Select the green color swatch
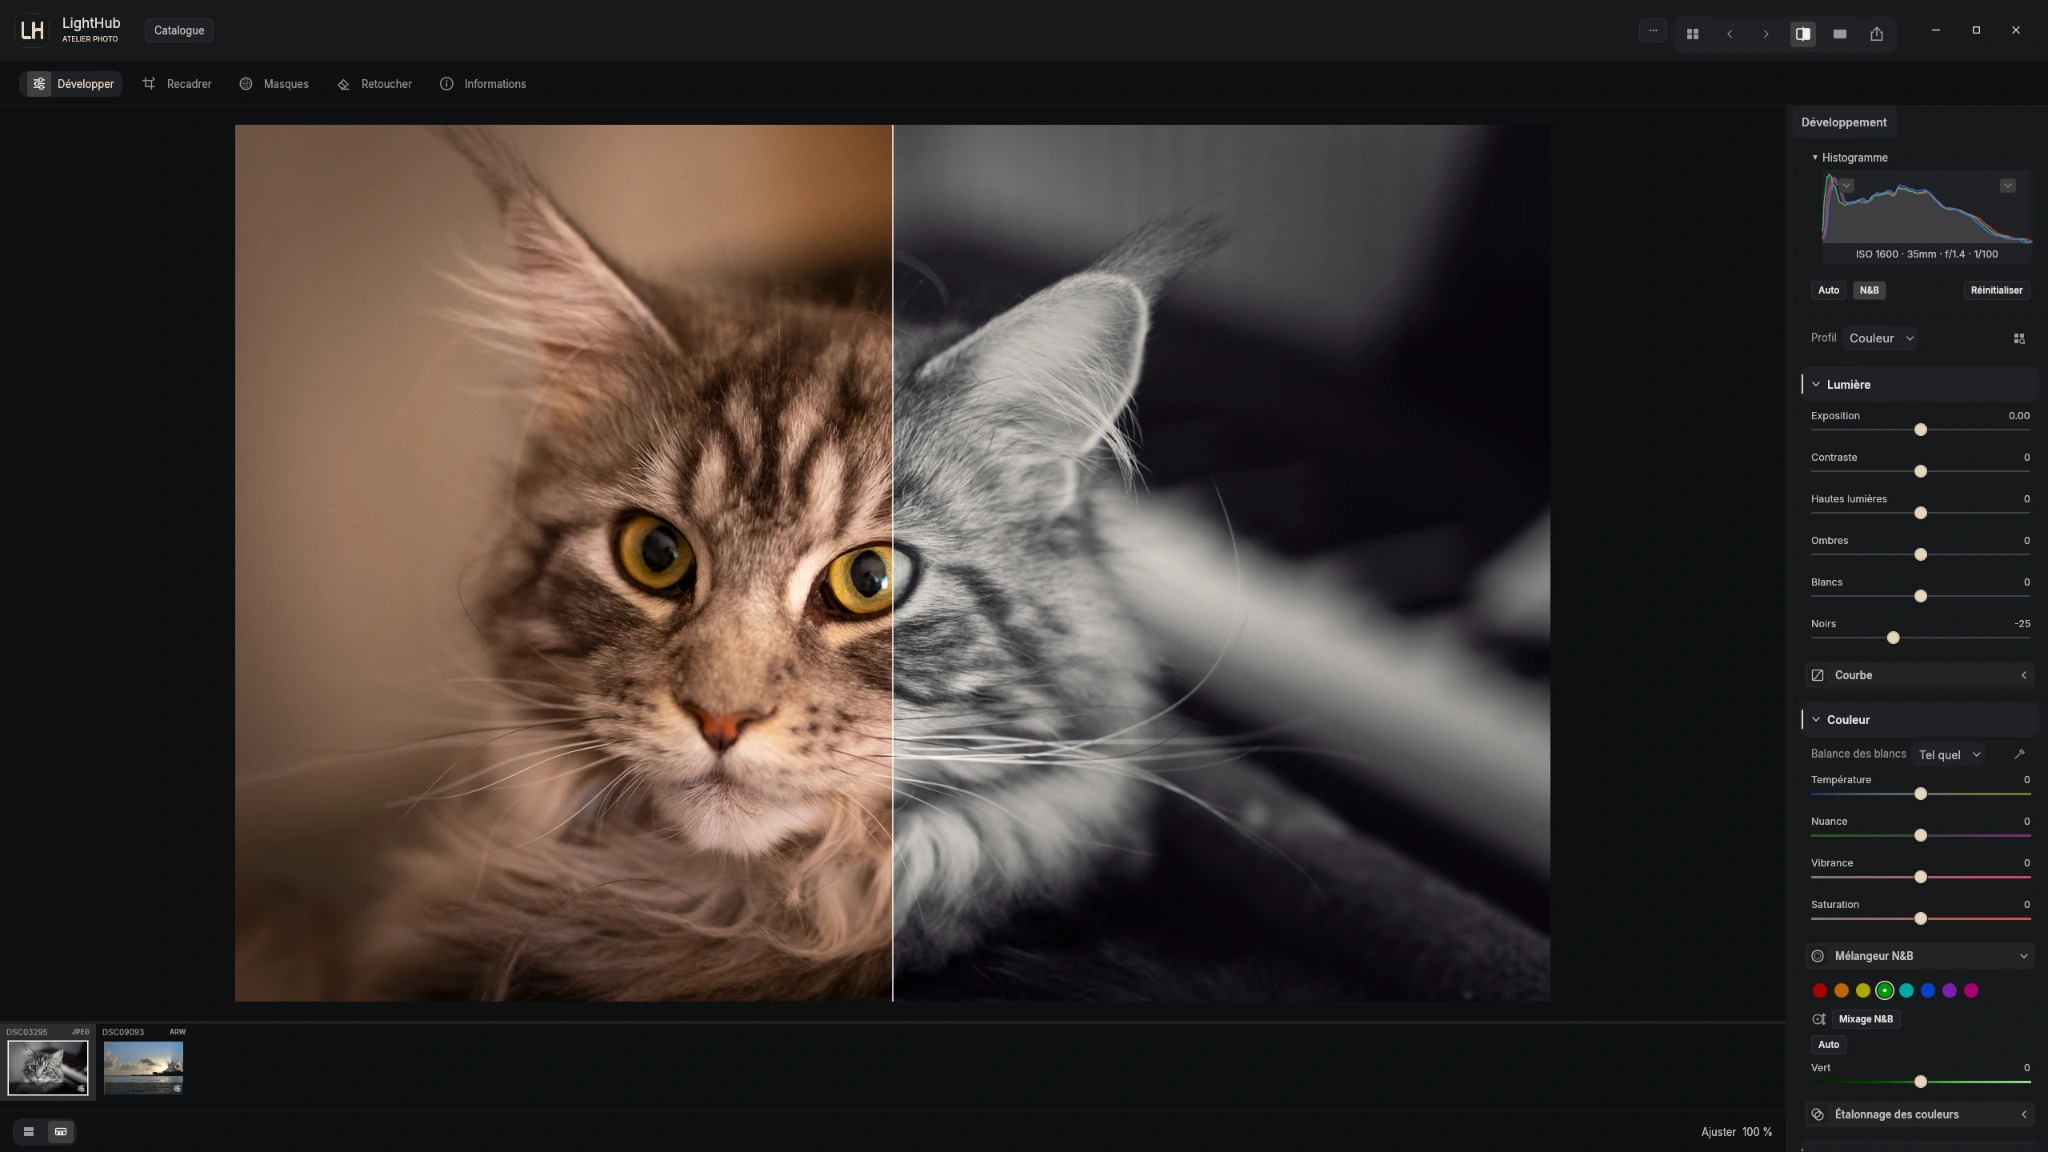 point(1884,991)
